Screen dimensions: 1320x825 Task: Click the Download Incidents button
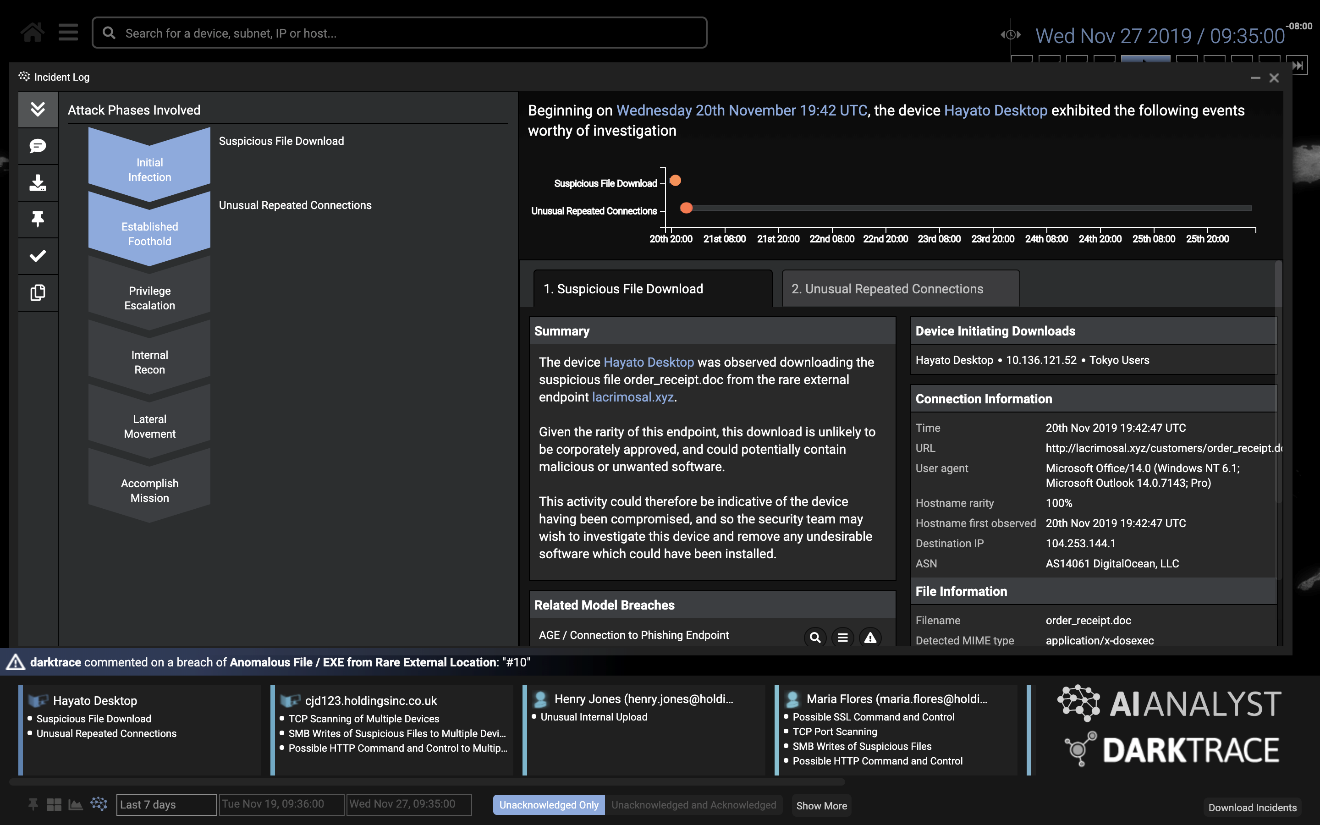click(x=1252, y=807)
